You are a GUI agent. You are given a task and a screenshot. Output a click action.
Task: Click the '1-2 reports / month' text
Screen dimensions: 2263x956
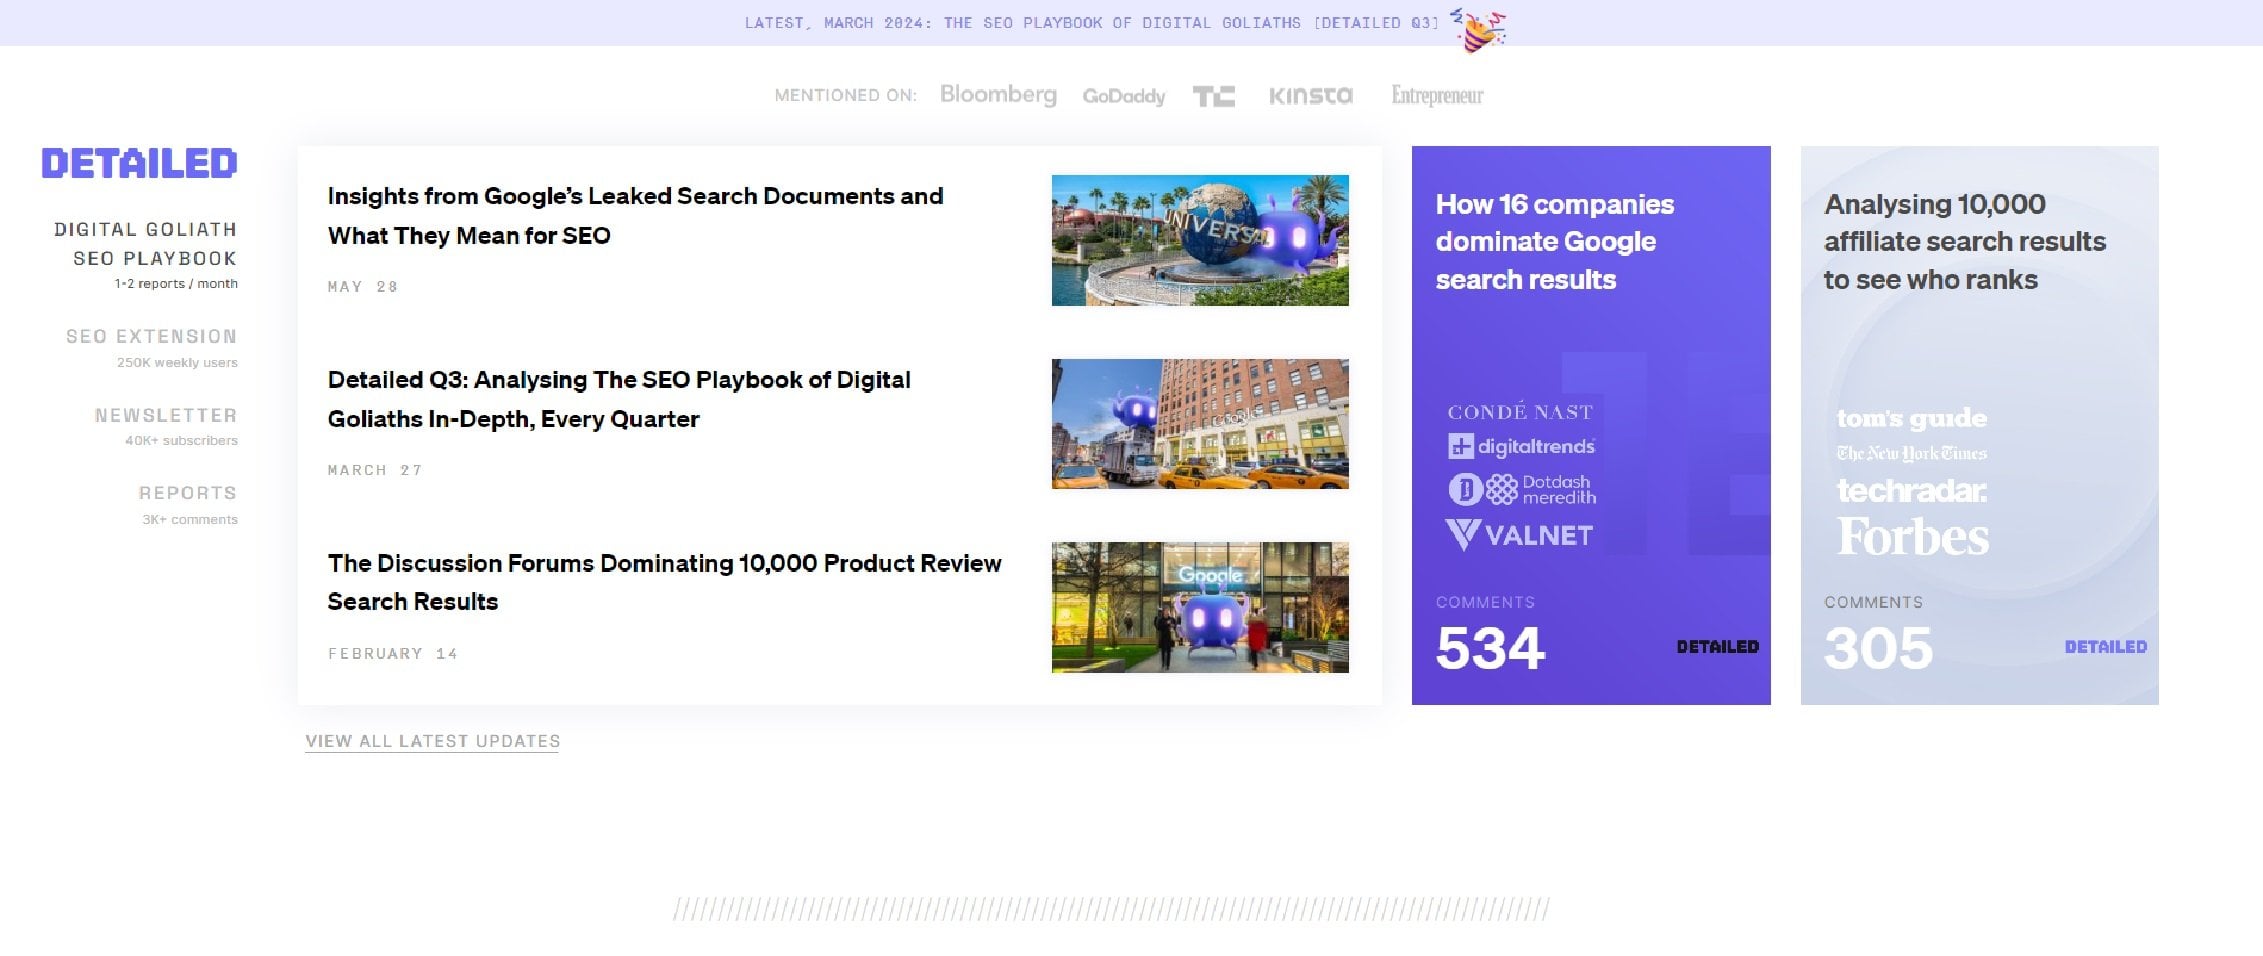click(176, 283)
